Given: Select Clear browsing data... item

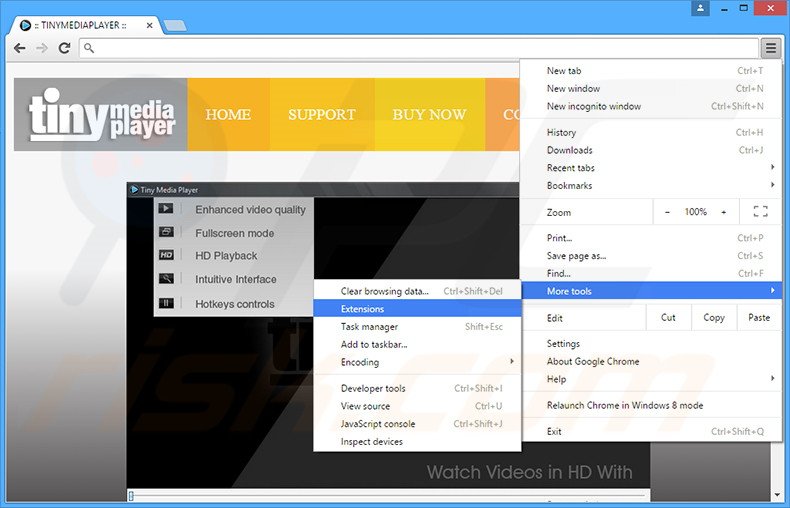Looking at the screenshot, I should click(417, 291).
